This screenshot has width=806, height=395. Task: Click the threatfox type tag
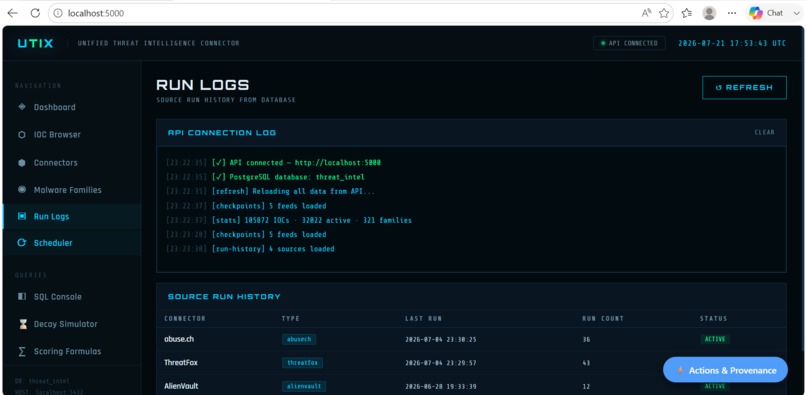(x=302, y=363)
